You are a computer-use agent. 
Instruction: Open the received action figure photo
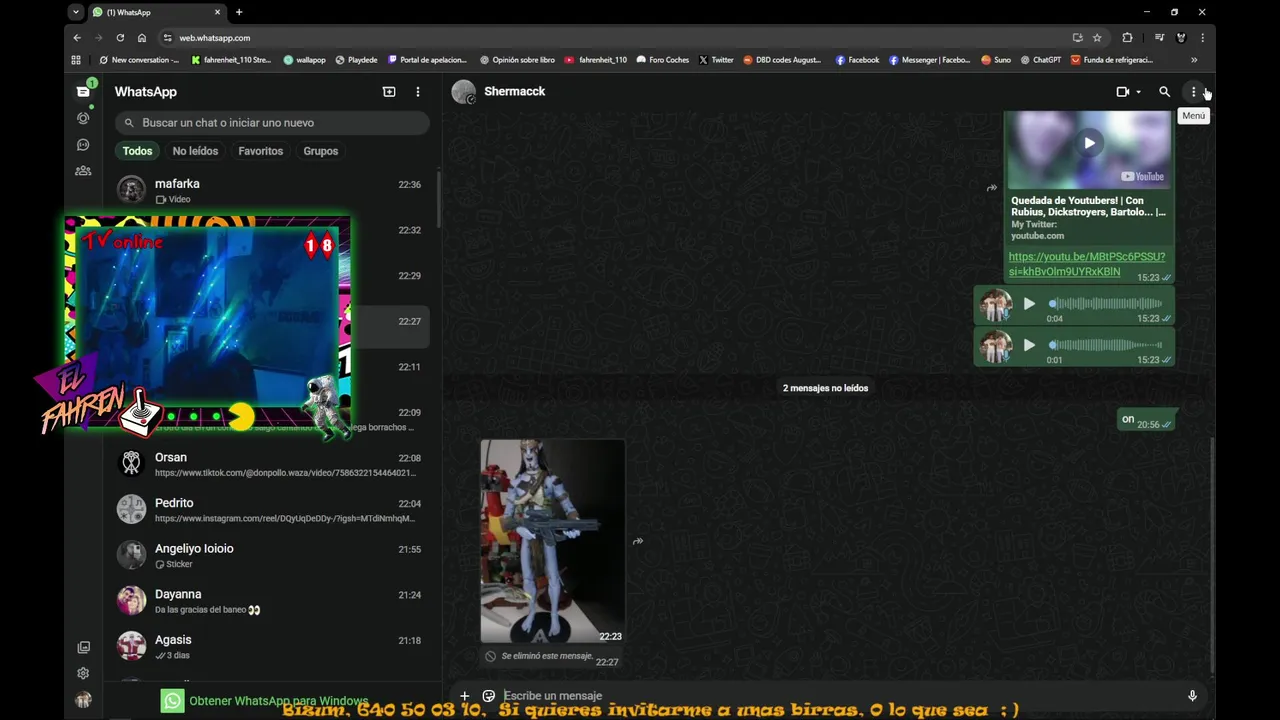553,541
